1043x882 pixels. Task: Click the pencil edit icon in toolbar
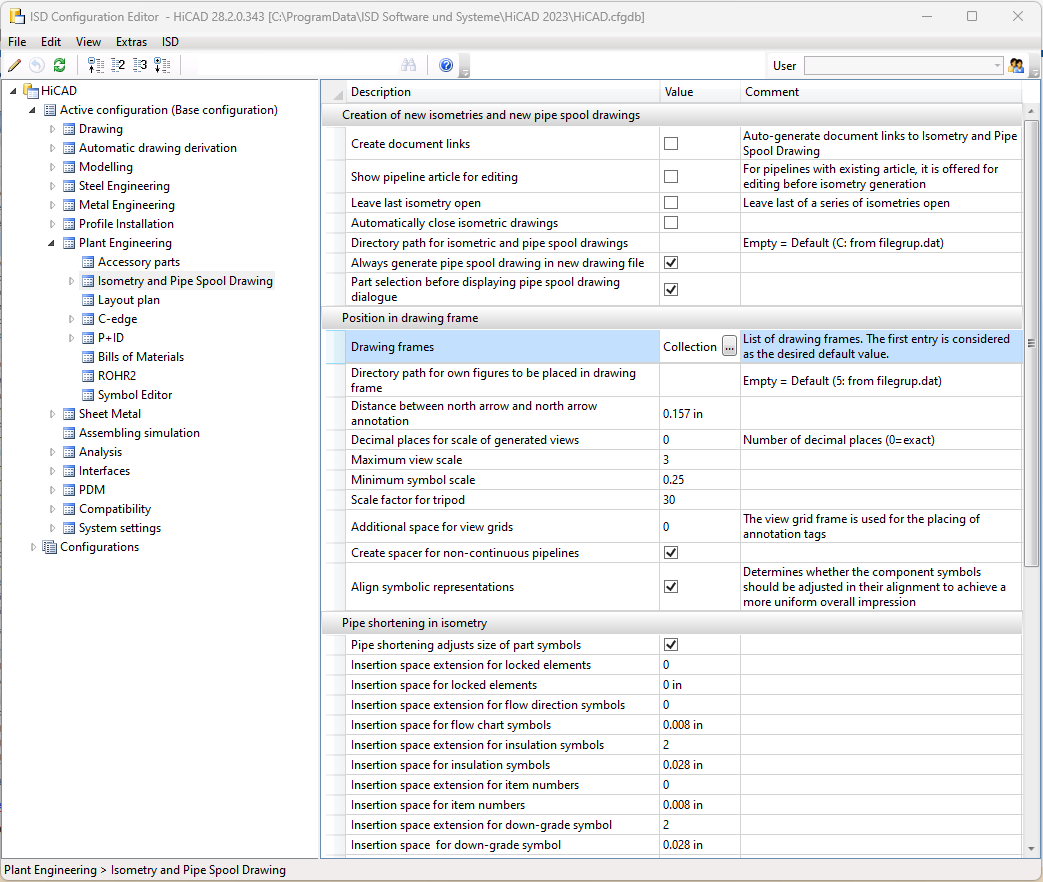point(14,65)
